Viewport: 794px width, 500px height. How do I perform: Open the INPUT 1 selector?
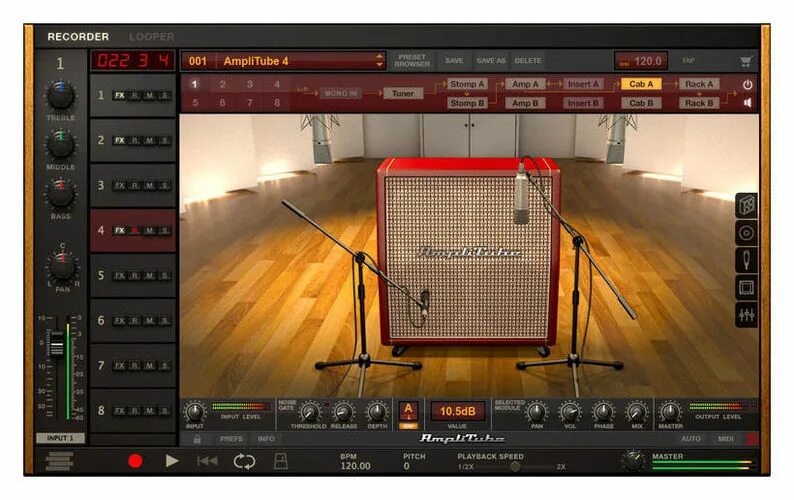click(x=60, y=438)
